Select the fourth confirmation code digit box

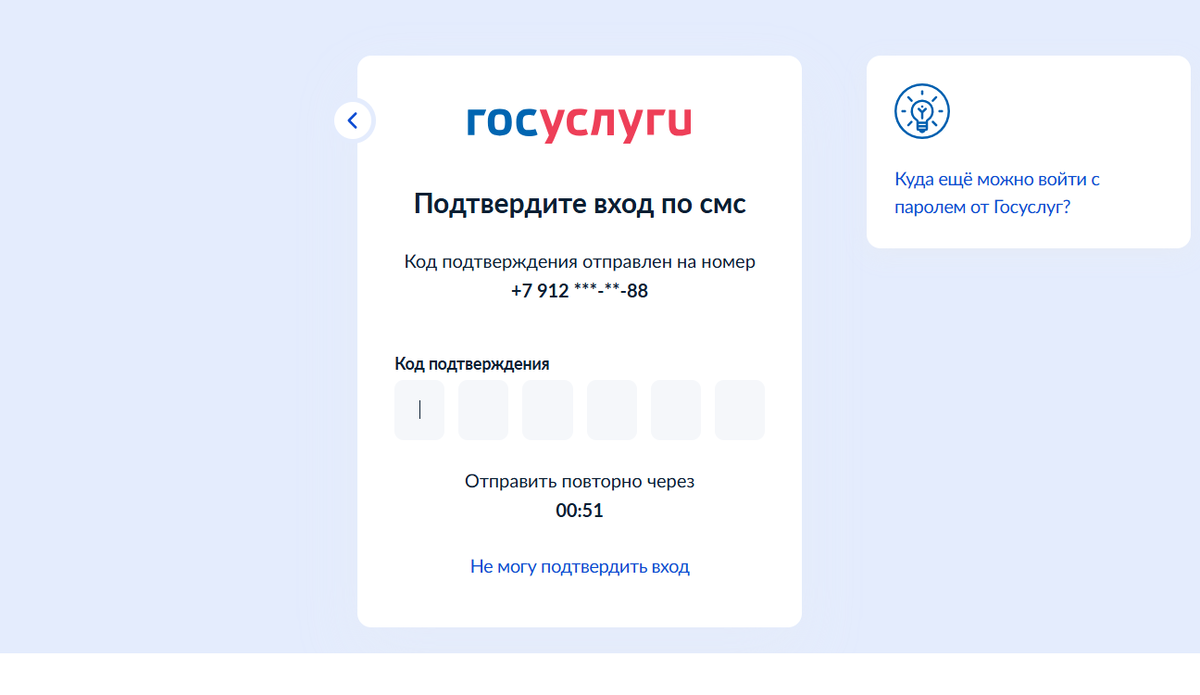tap(612, 410)
